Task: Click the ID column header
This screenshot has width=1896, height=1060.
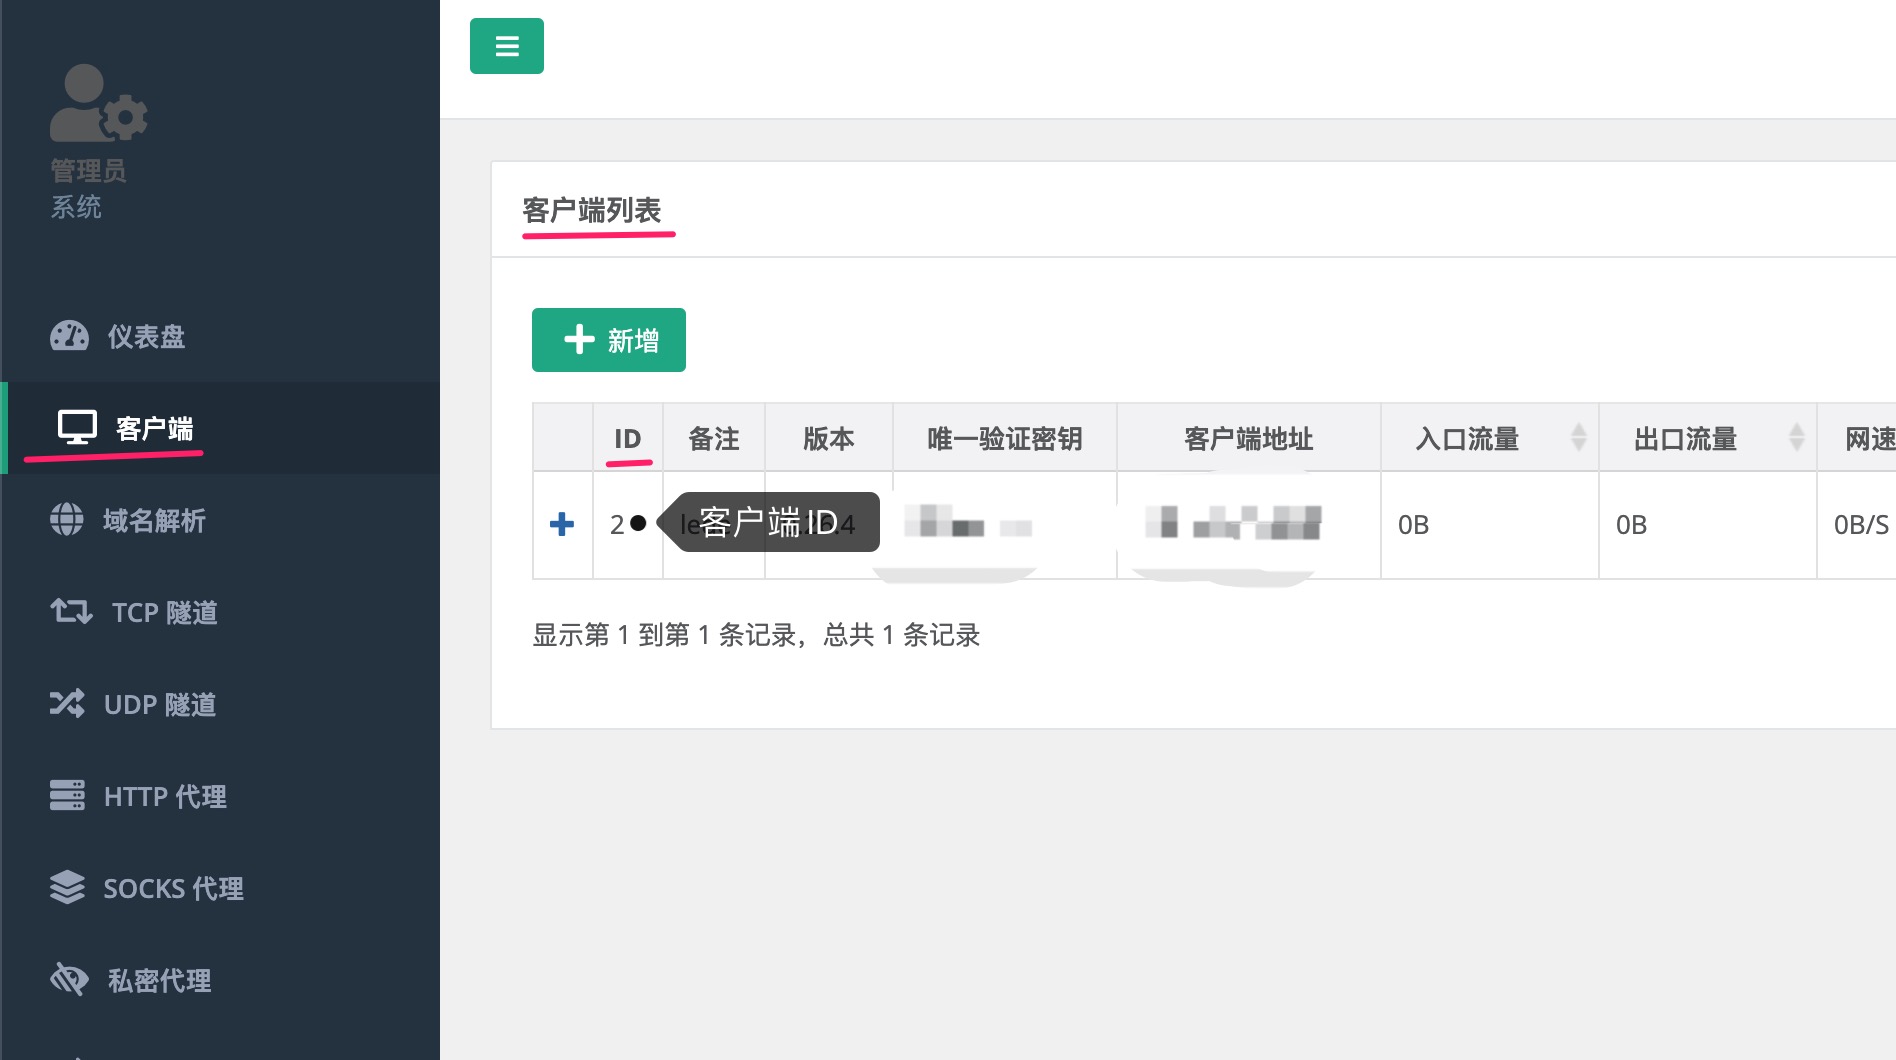Action: (x=628, y=438)
